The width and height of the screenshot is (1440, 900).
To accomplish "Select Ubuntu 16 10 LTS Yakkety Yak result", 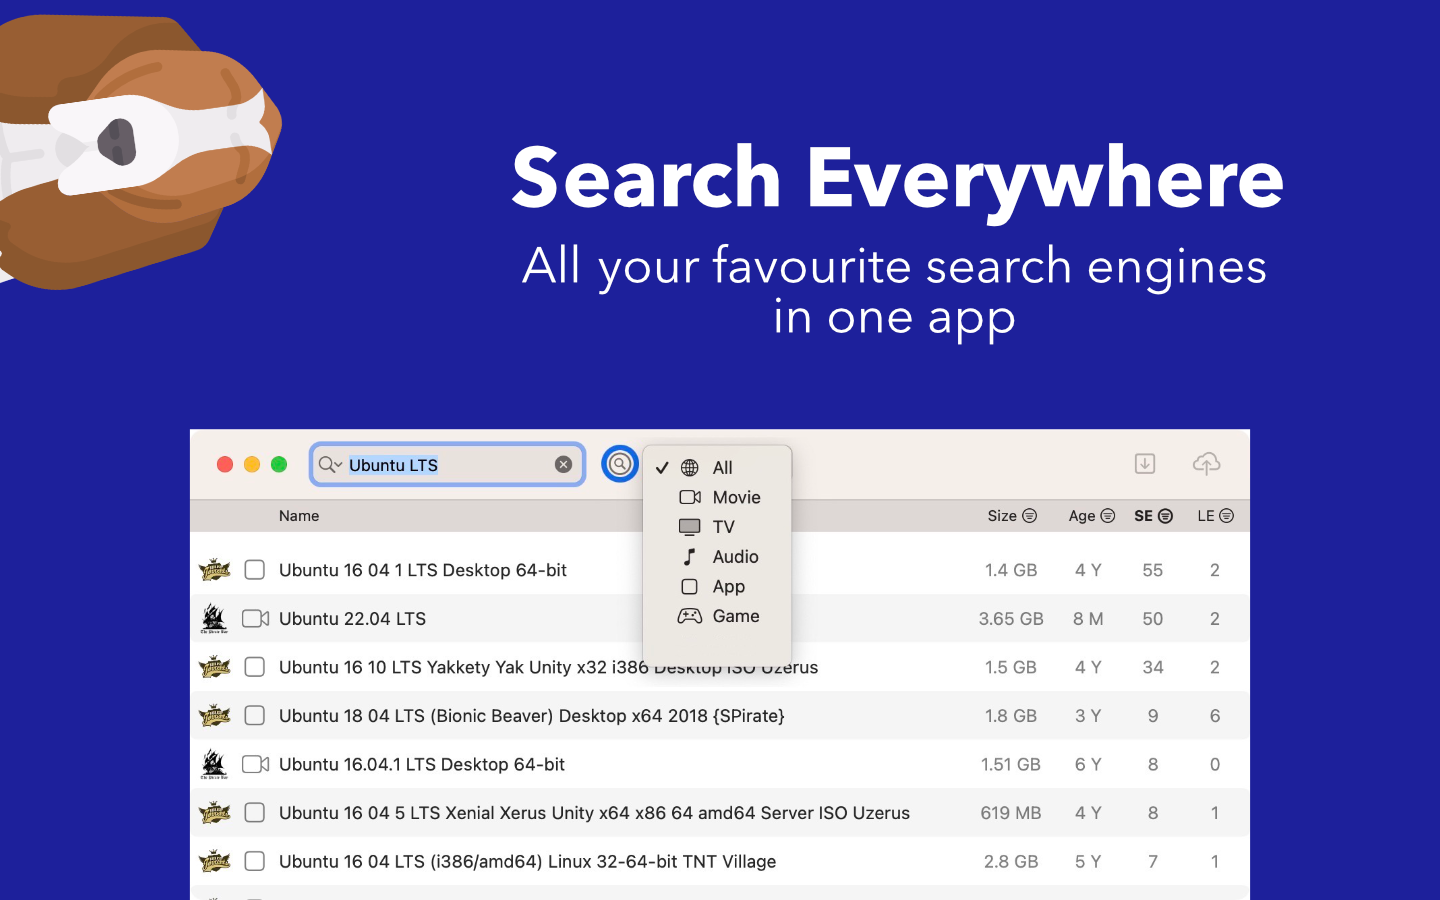I will coord(720,667).
